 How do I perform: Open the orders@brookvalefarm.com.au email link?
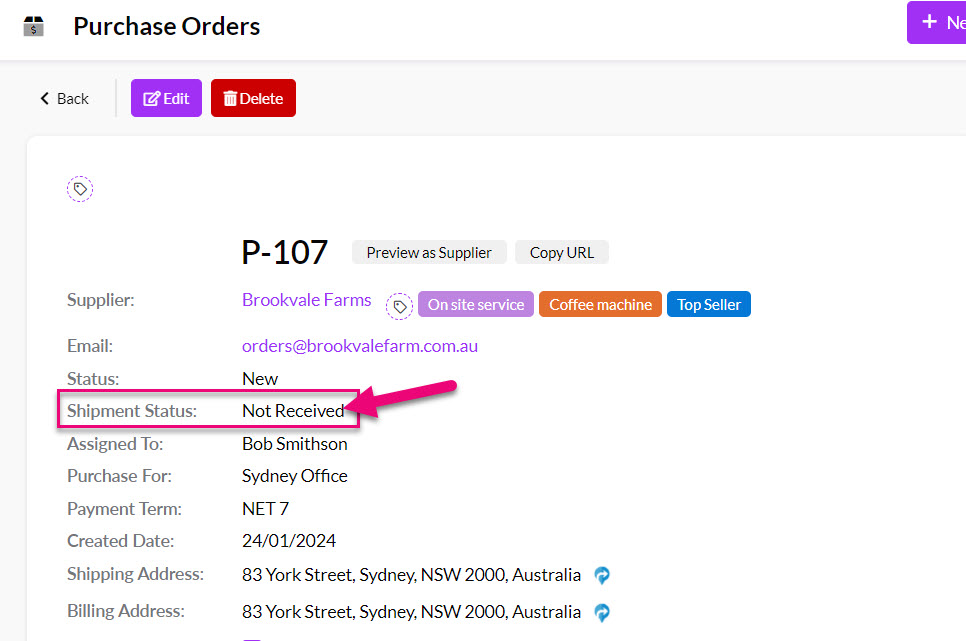[x=360, y=346]
